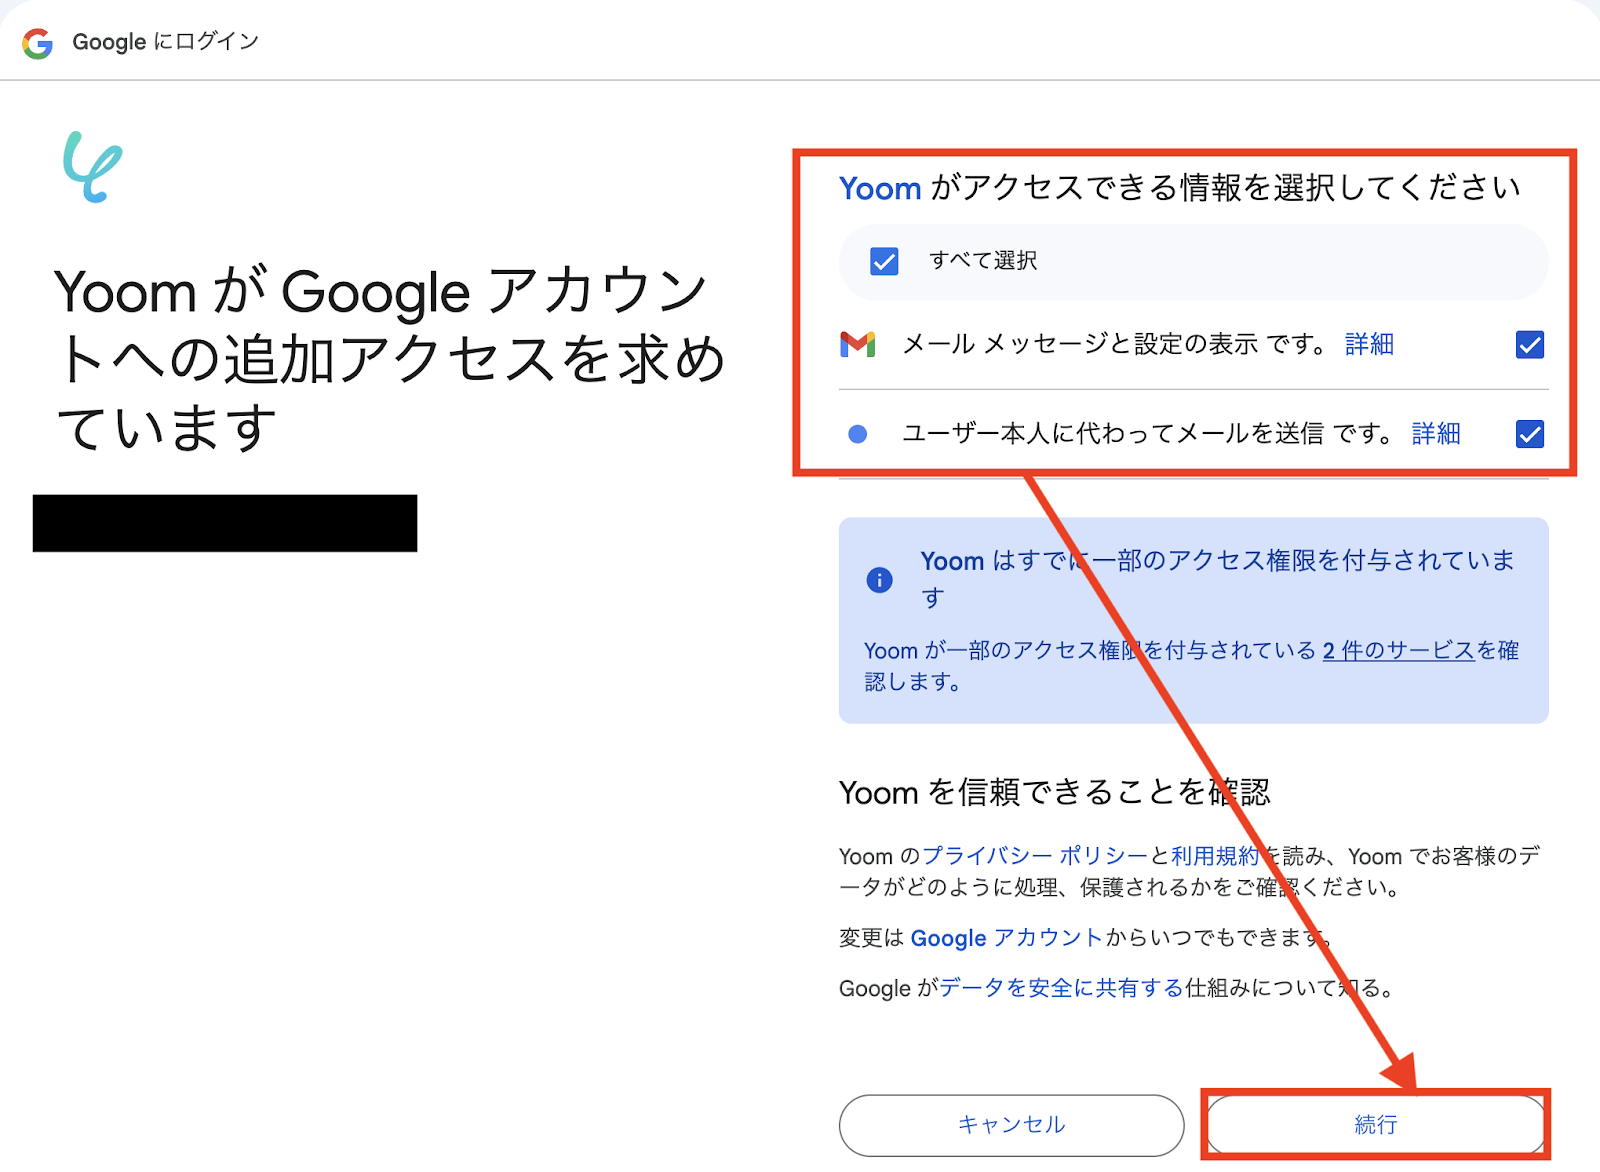Click the 続行 button
The image size is (1600, 1172).
click(1376, 1125)
